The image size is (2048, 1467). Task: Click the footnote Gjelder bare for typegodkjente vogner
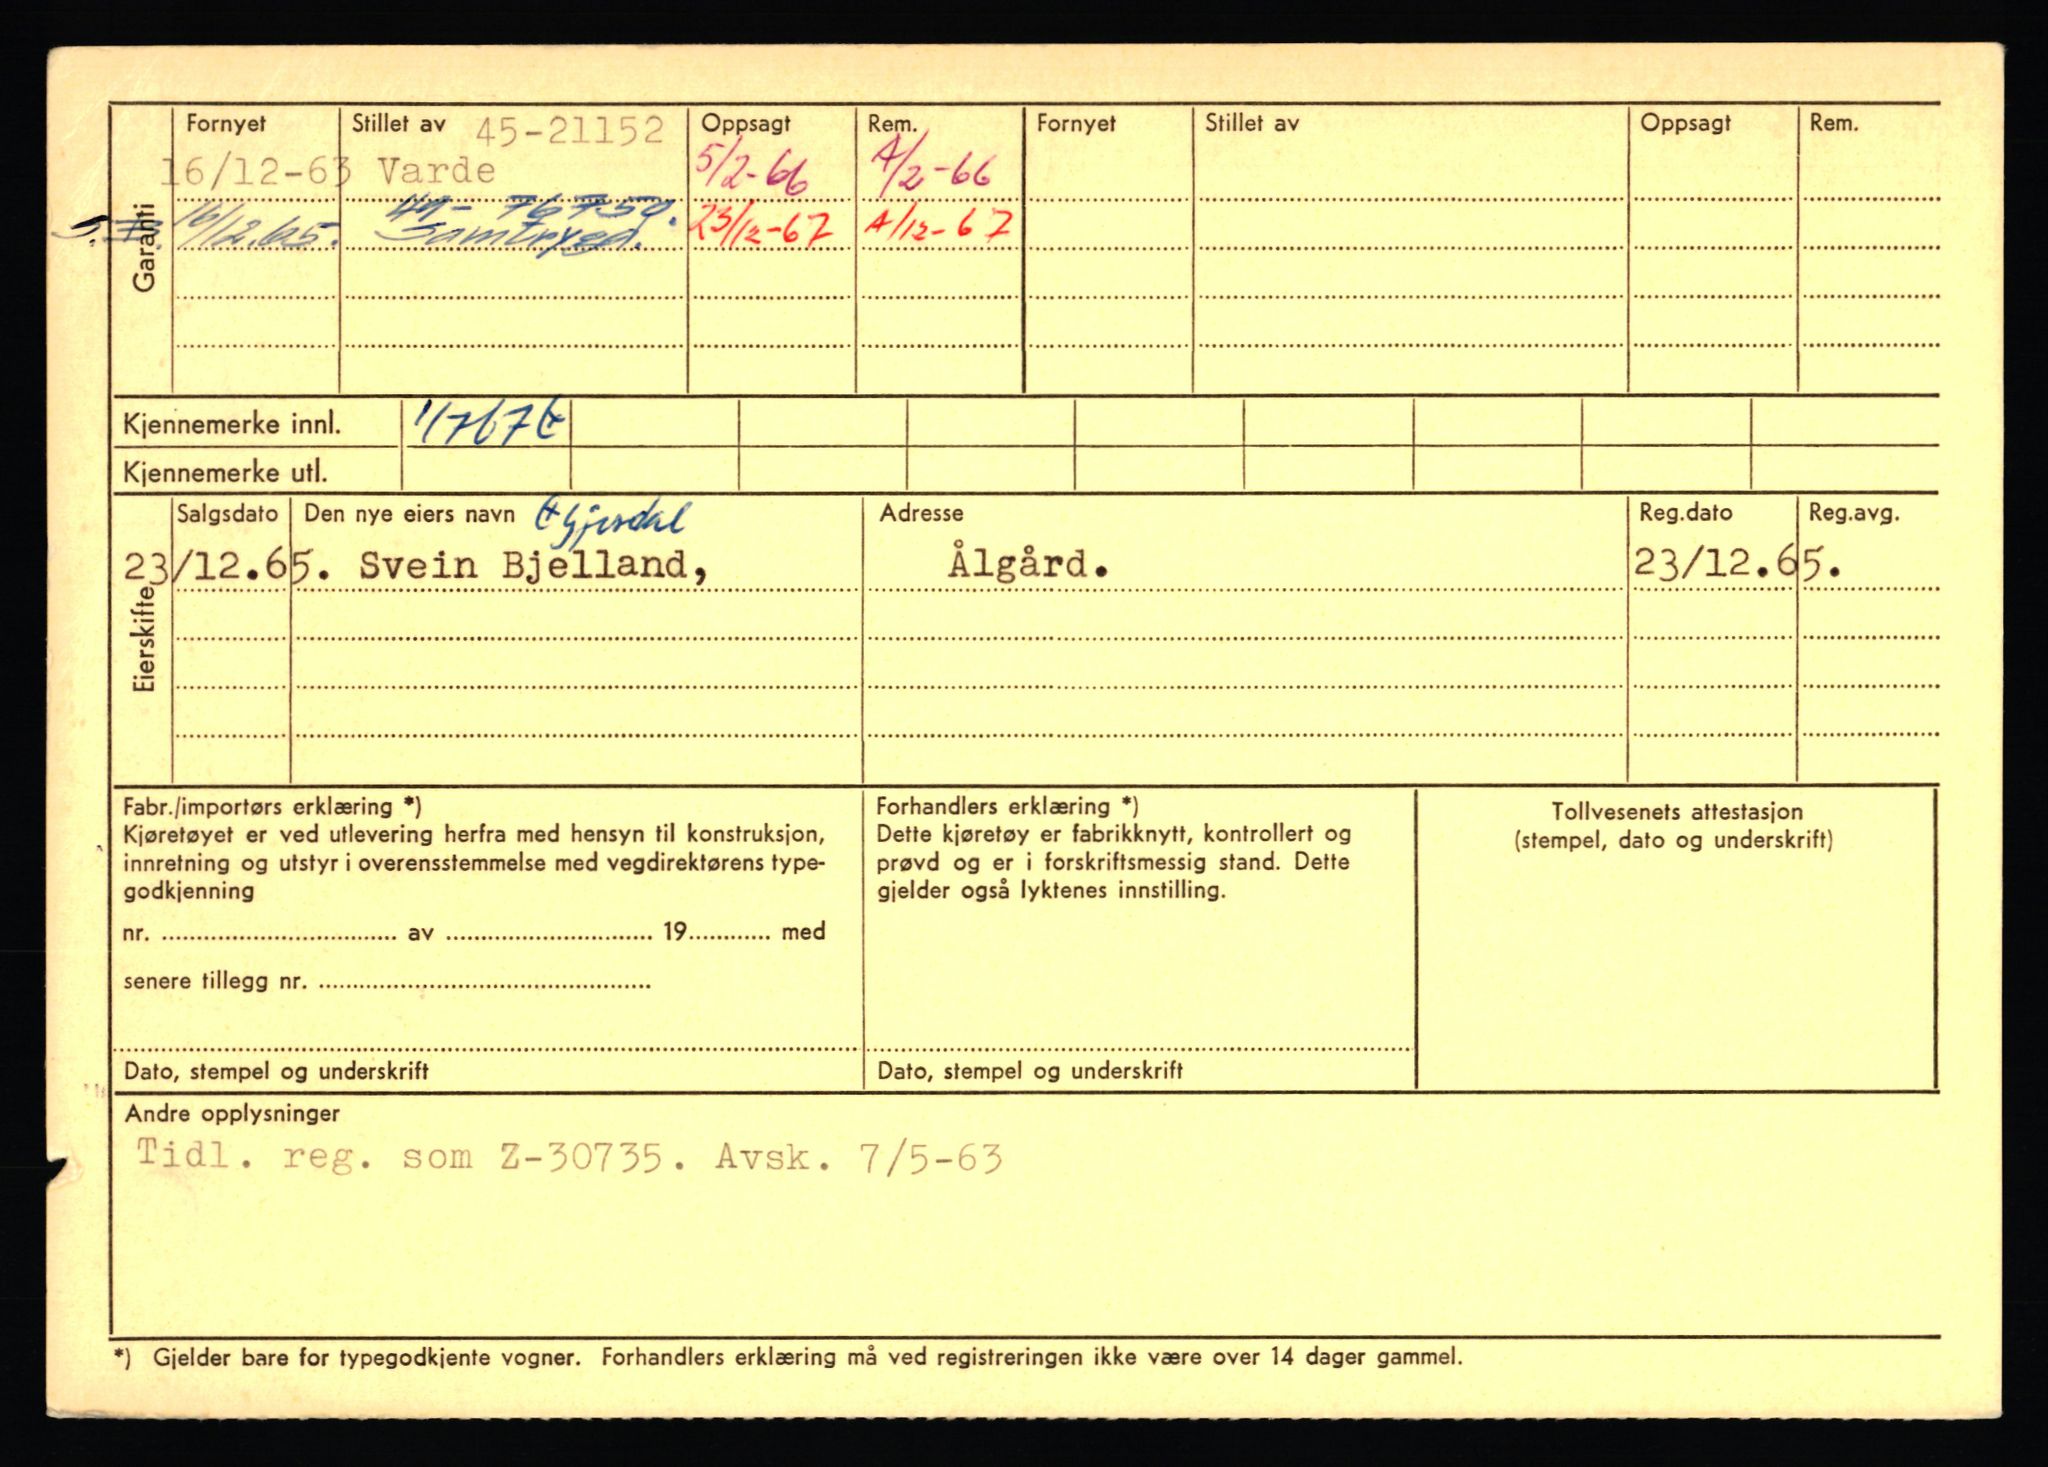[x=366, y=1357]
